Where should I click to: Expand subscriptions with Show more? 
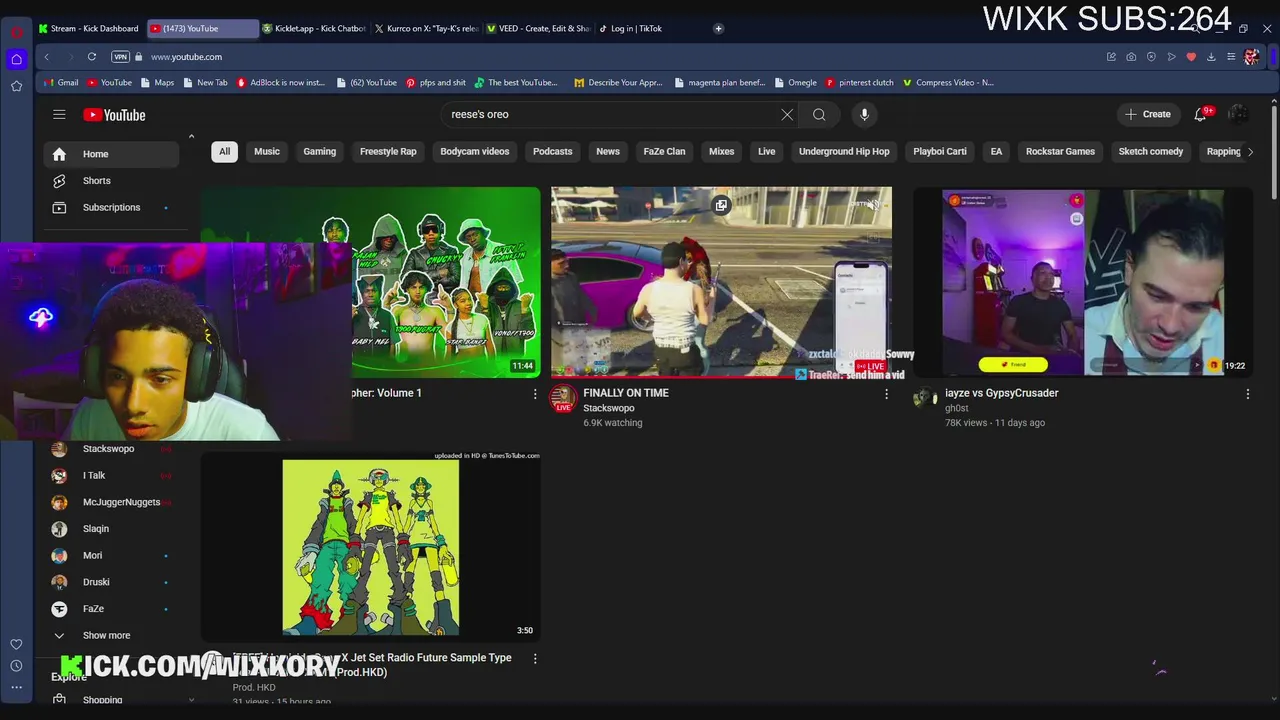click(x=112, y=636)
